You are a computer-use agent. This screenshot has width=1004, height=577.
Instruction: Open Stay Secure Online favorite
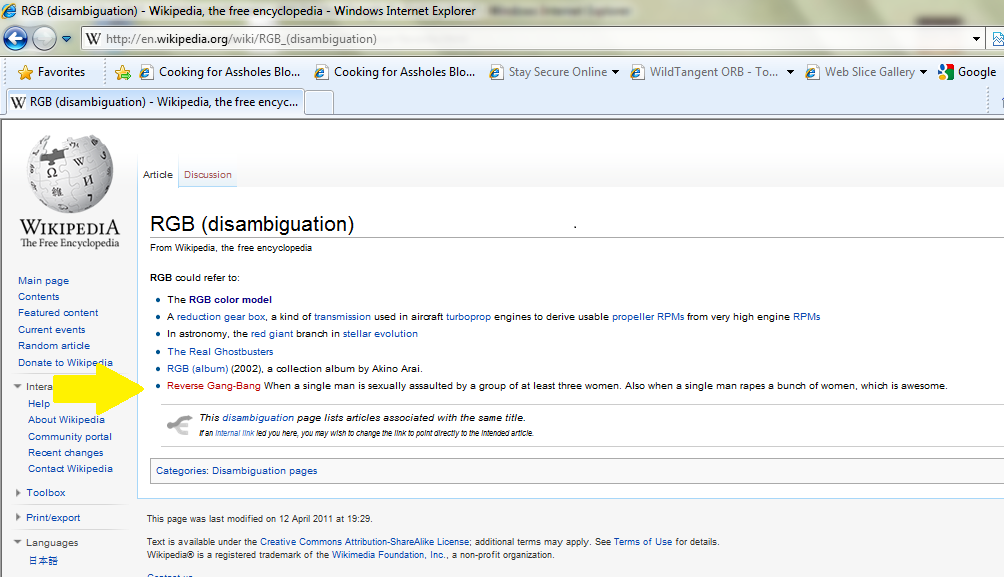pos(549,72)
